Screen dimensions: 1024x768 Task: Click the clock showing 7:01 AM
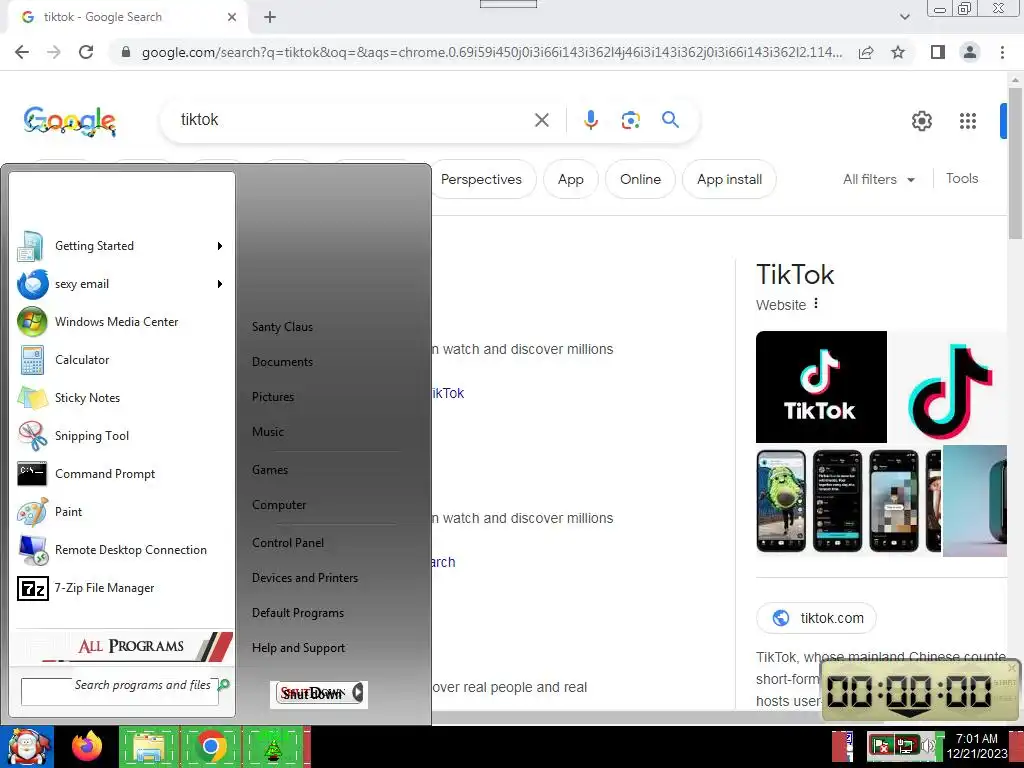tap(976, 746)
